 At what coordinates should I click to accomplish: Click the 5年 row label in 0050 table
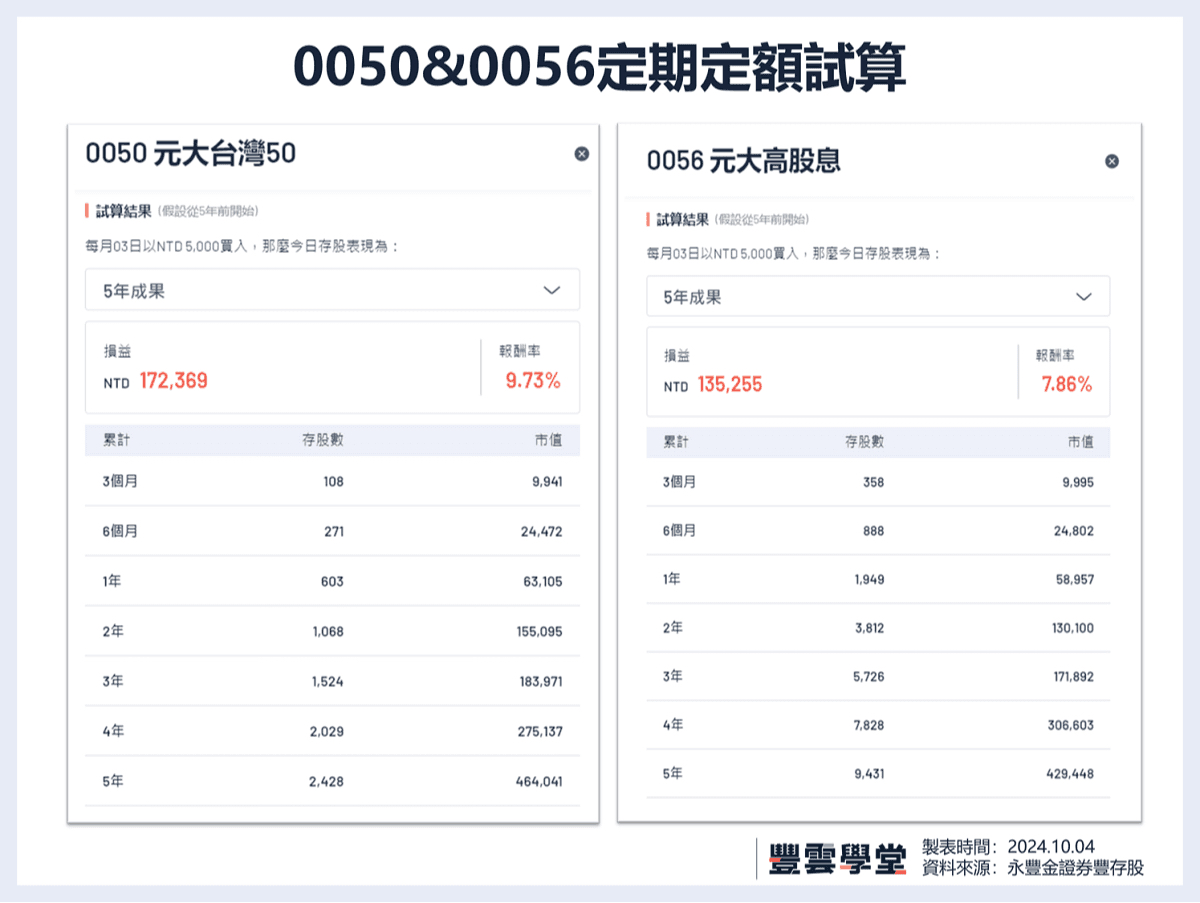pyautogui.click(x=113, y=781)
